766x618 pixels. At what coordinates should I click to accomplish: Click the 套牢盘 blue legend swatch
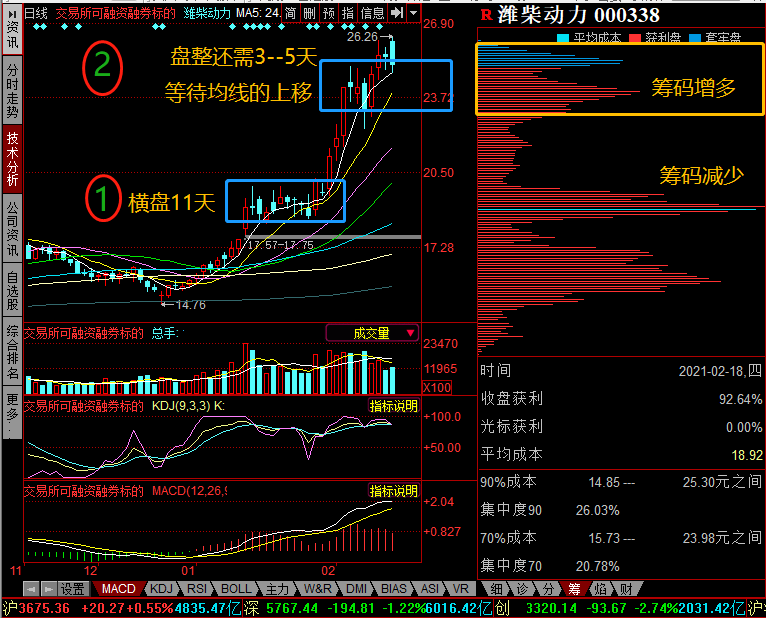695,38
